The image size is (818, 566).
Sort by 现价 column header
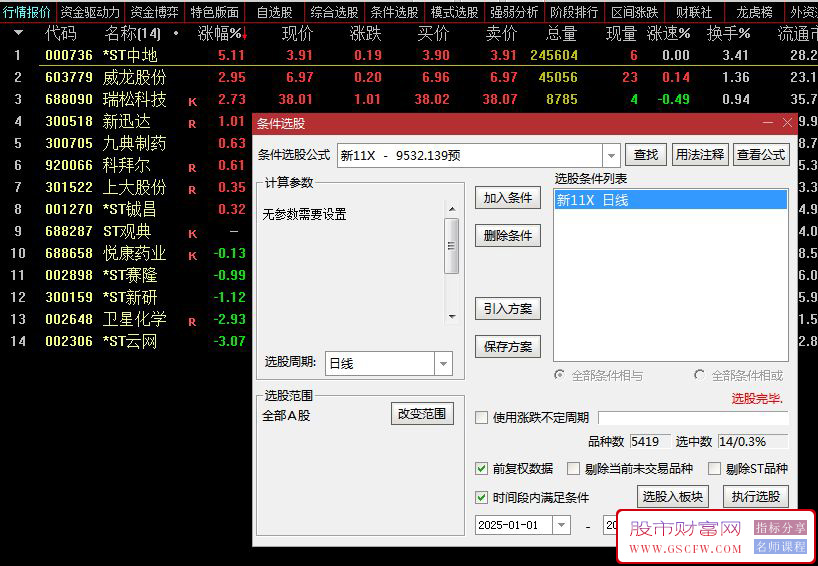(x=297, y=34)
